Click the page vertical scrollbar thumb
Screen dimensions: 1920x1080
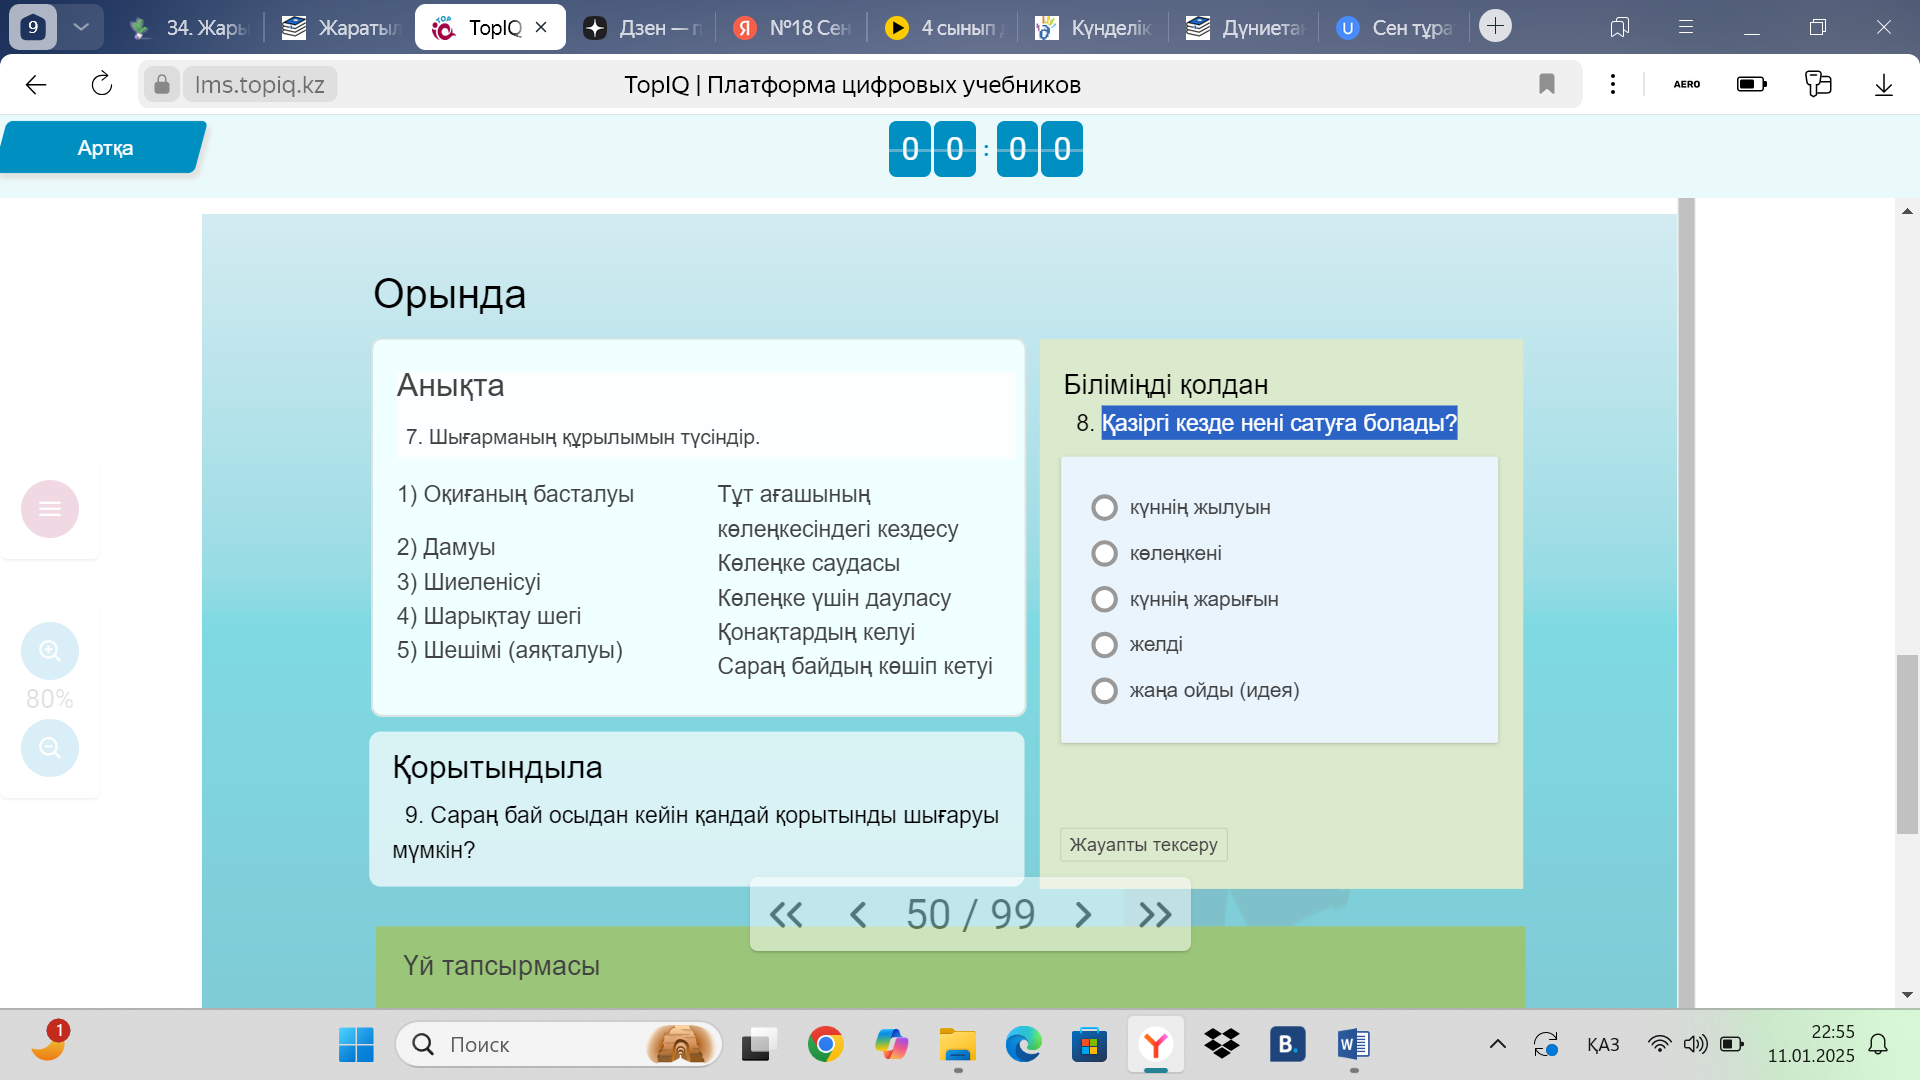(1907, 744)
